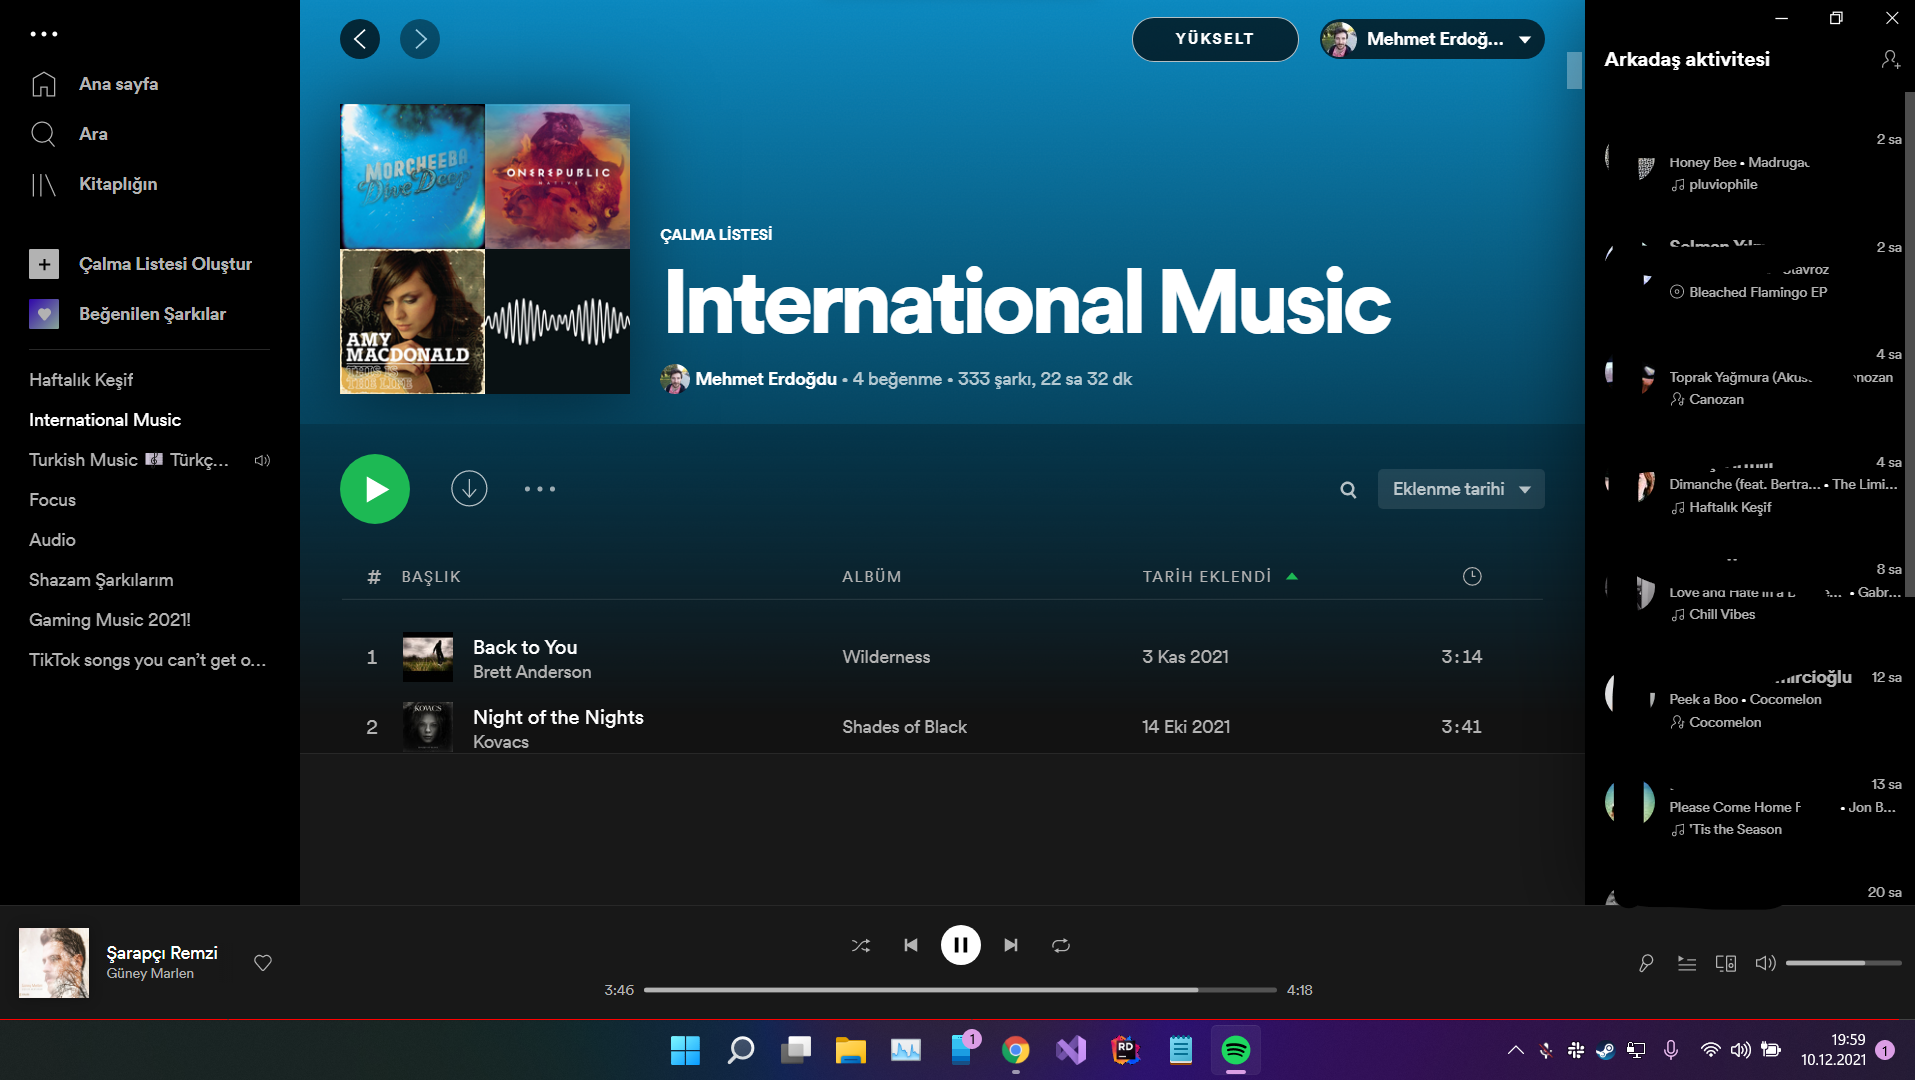Click the YÜKSELT button

point(1214,39)
